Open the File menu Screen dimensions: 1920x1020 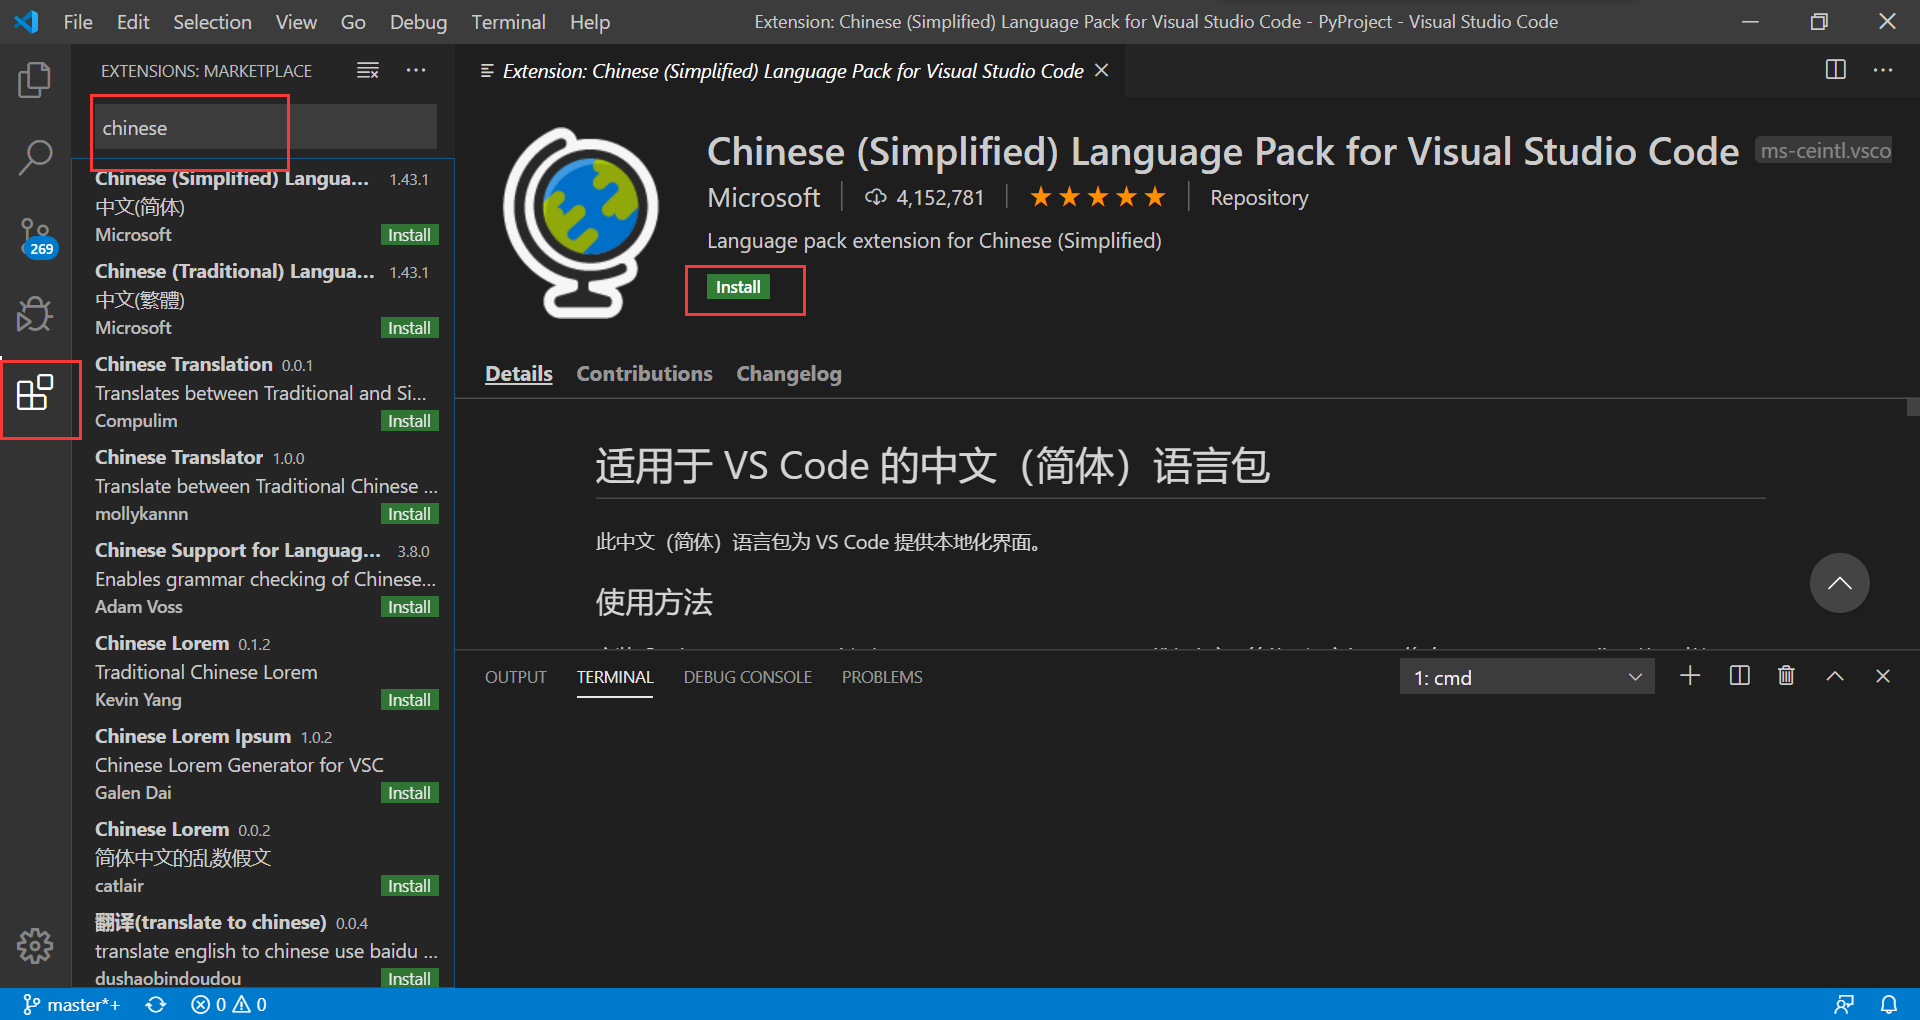78,22
